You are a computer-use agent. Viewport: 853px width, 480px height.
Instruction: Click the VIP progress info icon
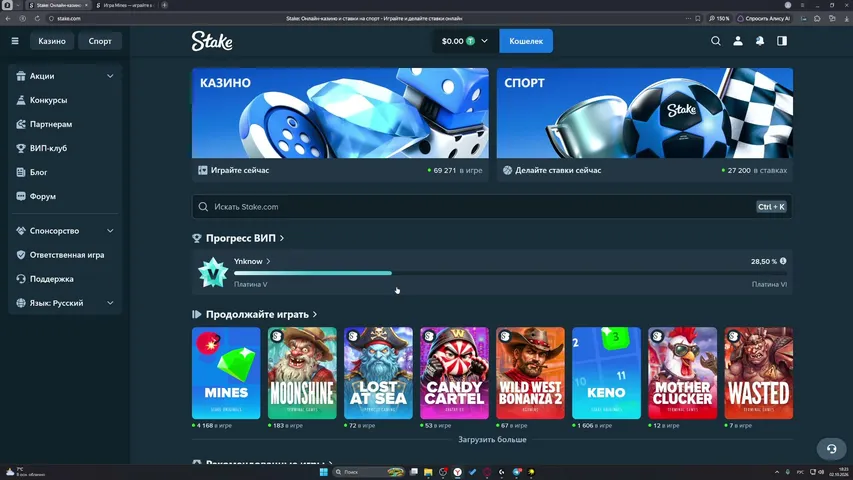(x=783, y=261)
